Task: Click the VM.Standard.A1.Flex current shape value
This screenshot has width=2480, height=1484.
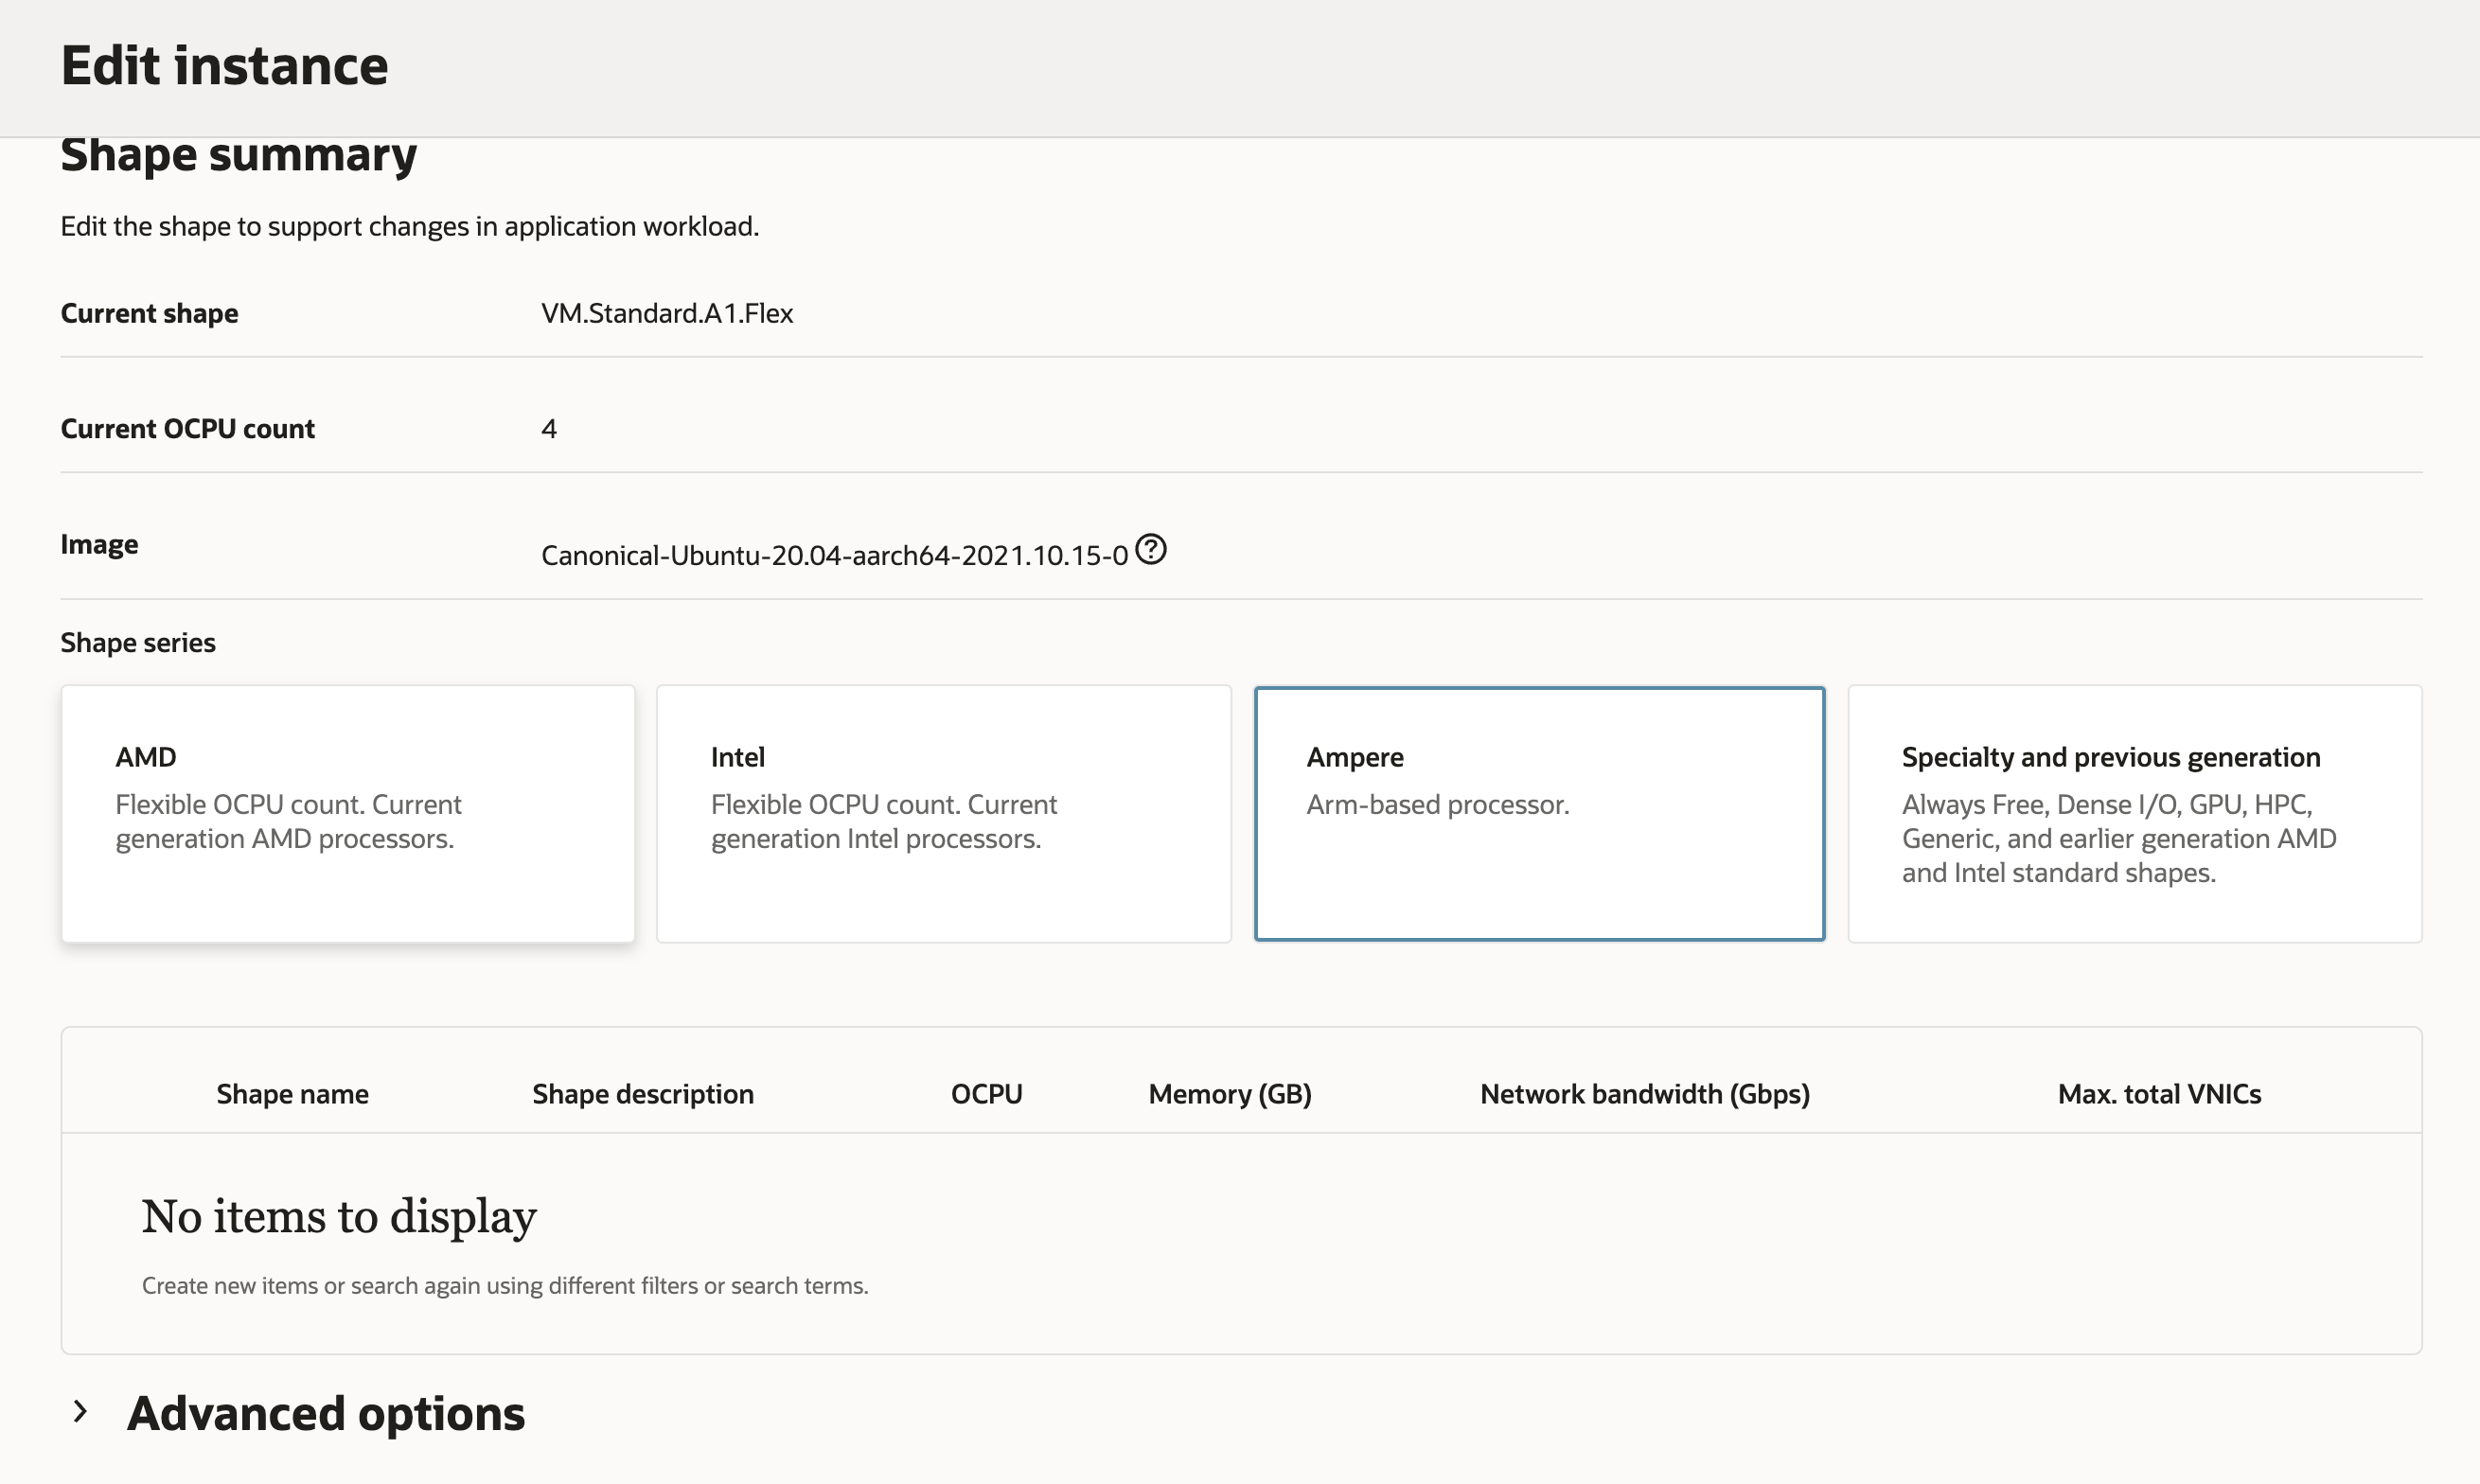Action: click(x=667, y=313)
